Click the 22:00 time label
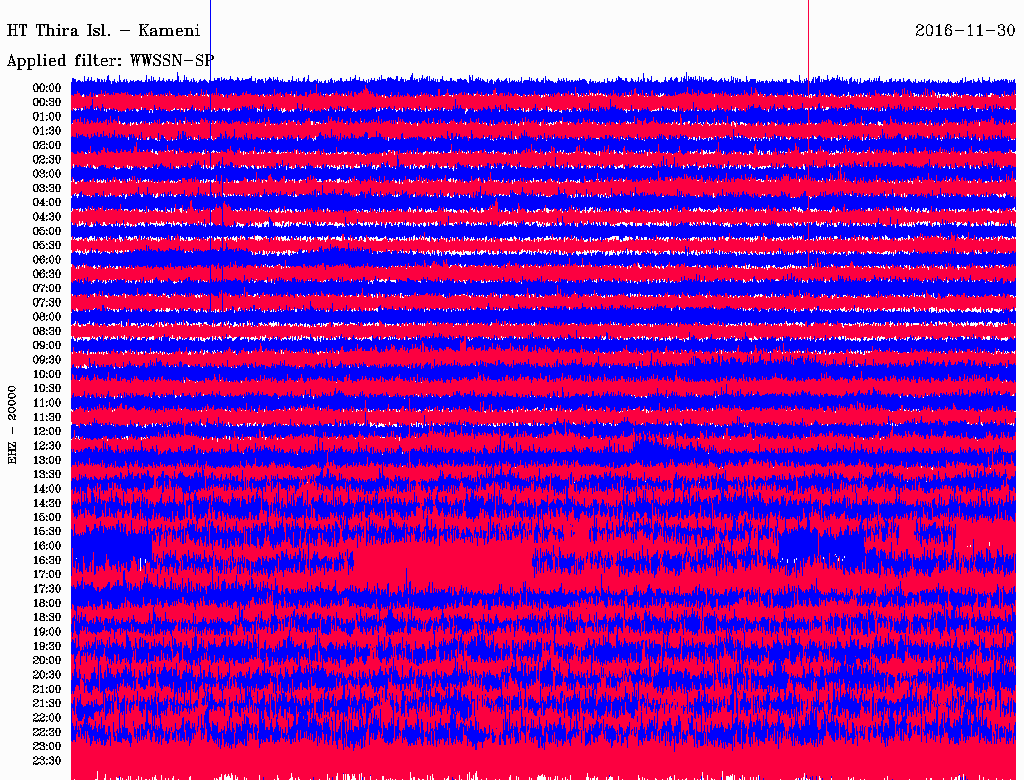The width and height of the screenshot is (1024, 780). 47,717
